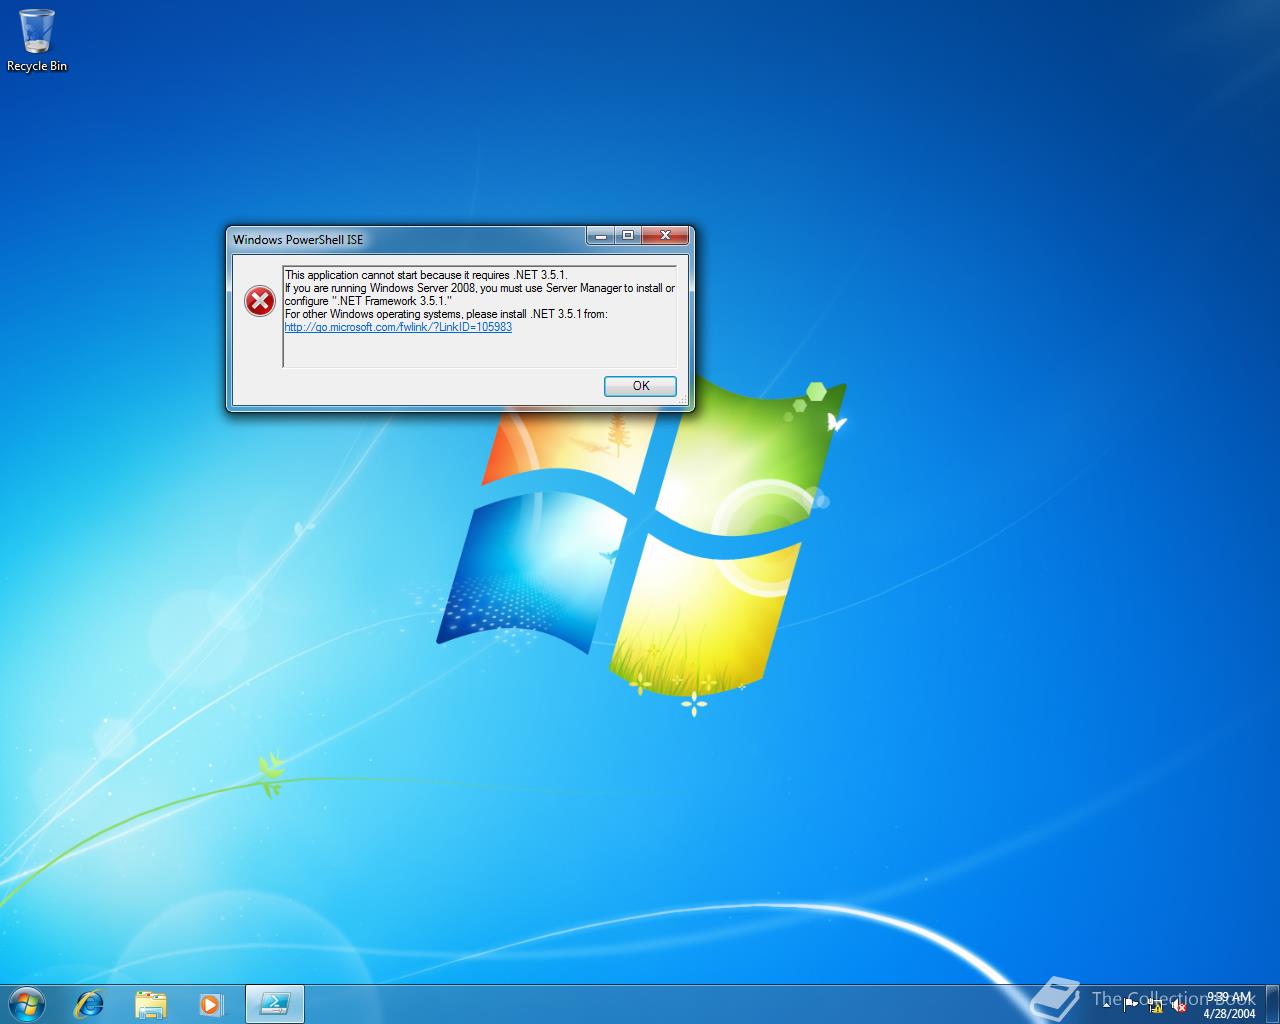Launch Windows Media Player from the taskbar
This screenshot has width=1280, height=1024.
pos(210,1003)
